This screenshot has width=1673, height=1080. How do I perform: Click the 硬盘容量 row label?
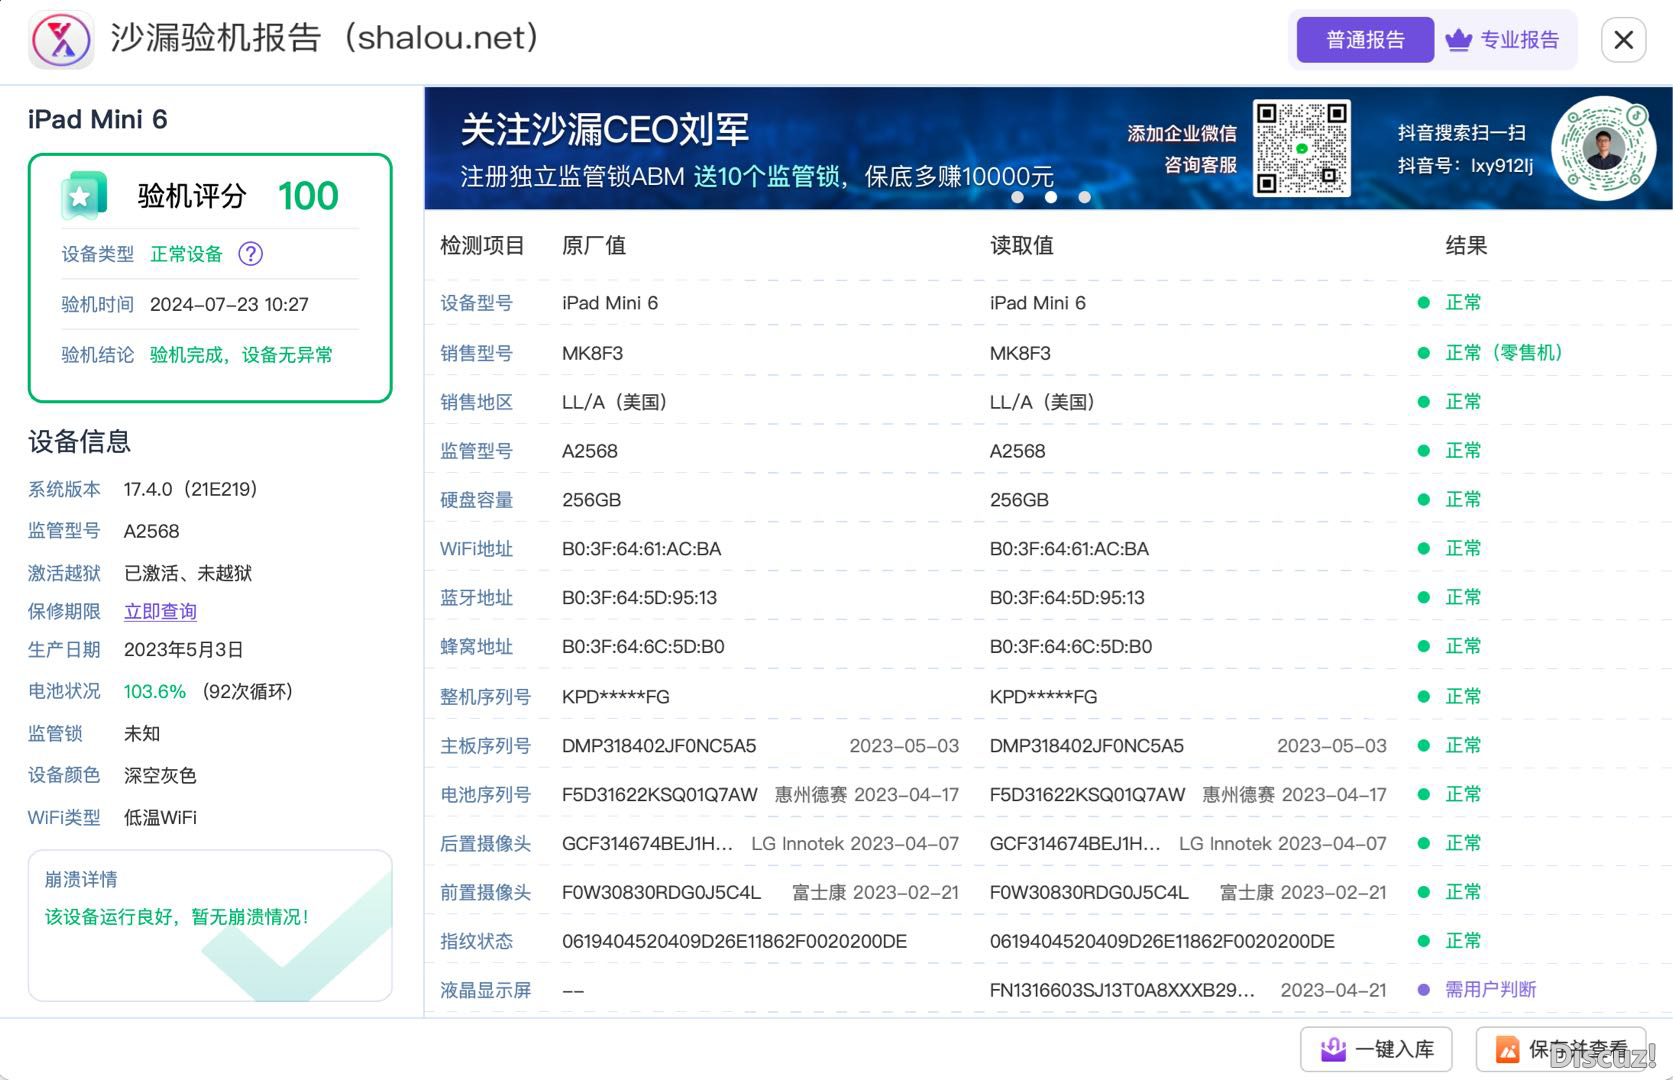coord(476,500)
